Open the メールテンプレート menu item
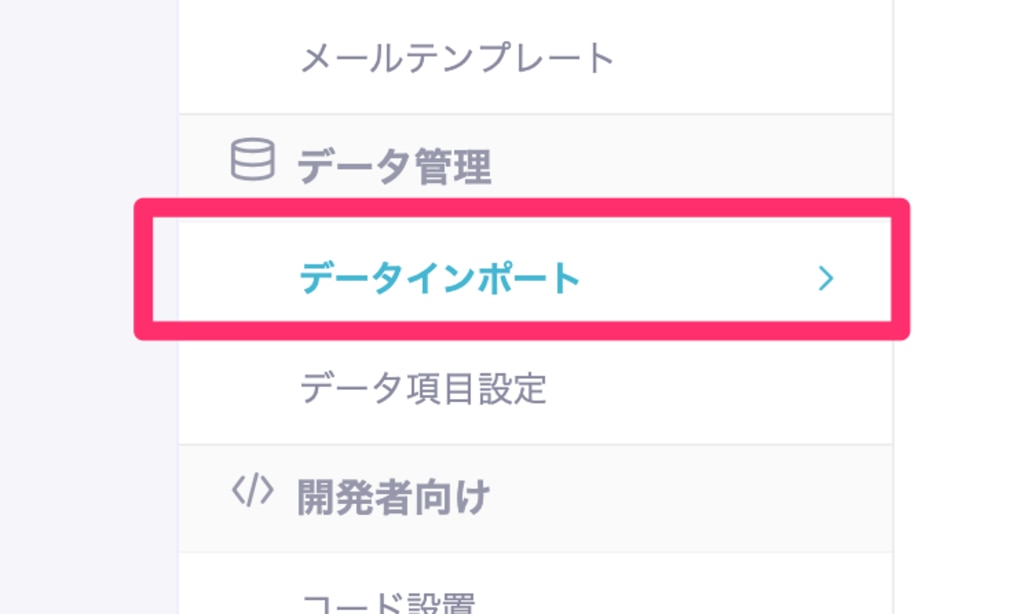Image resolution: width=1024 pixels, height=614 pixels. [535, 57]
